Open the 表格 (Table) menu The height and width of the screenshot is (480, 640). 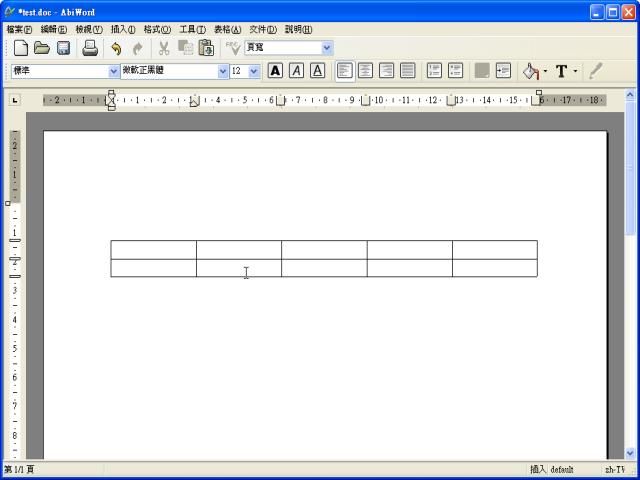(x=227, y=29)
